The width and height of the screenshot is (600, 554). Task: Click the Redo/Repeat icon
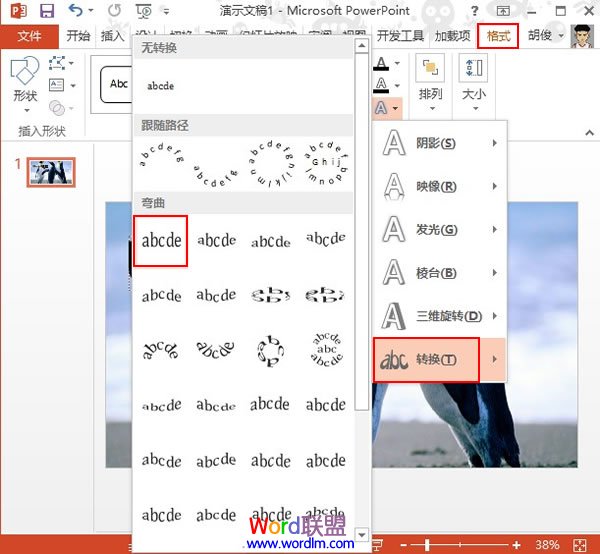click(x=114, y=10)
